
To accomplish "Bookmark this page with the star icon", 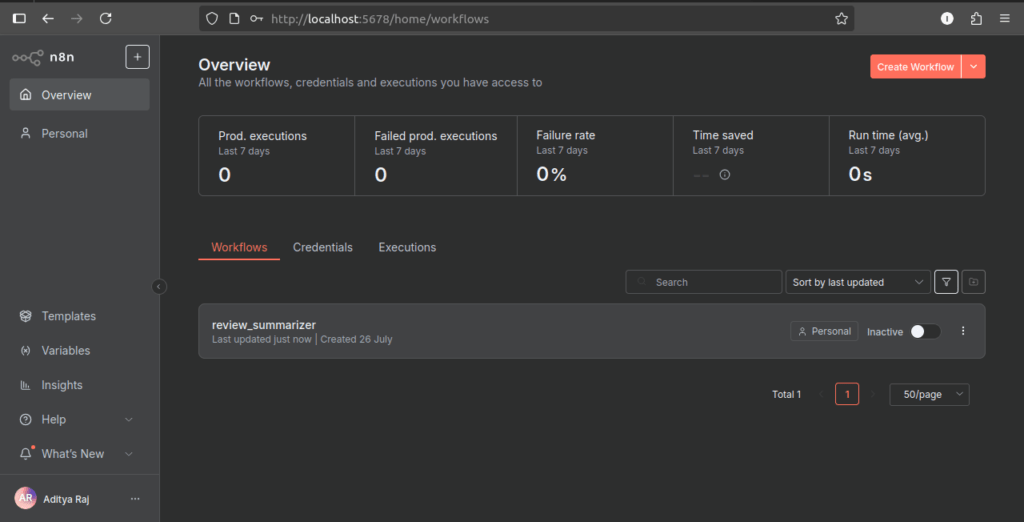I will click(x=841, y=18).
